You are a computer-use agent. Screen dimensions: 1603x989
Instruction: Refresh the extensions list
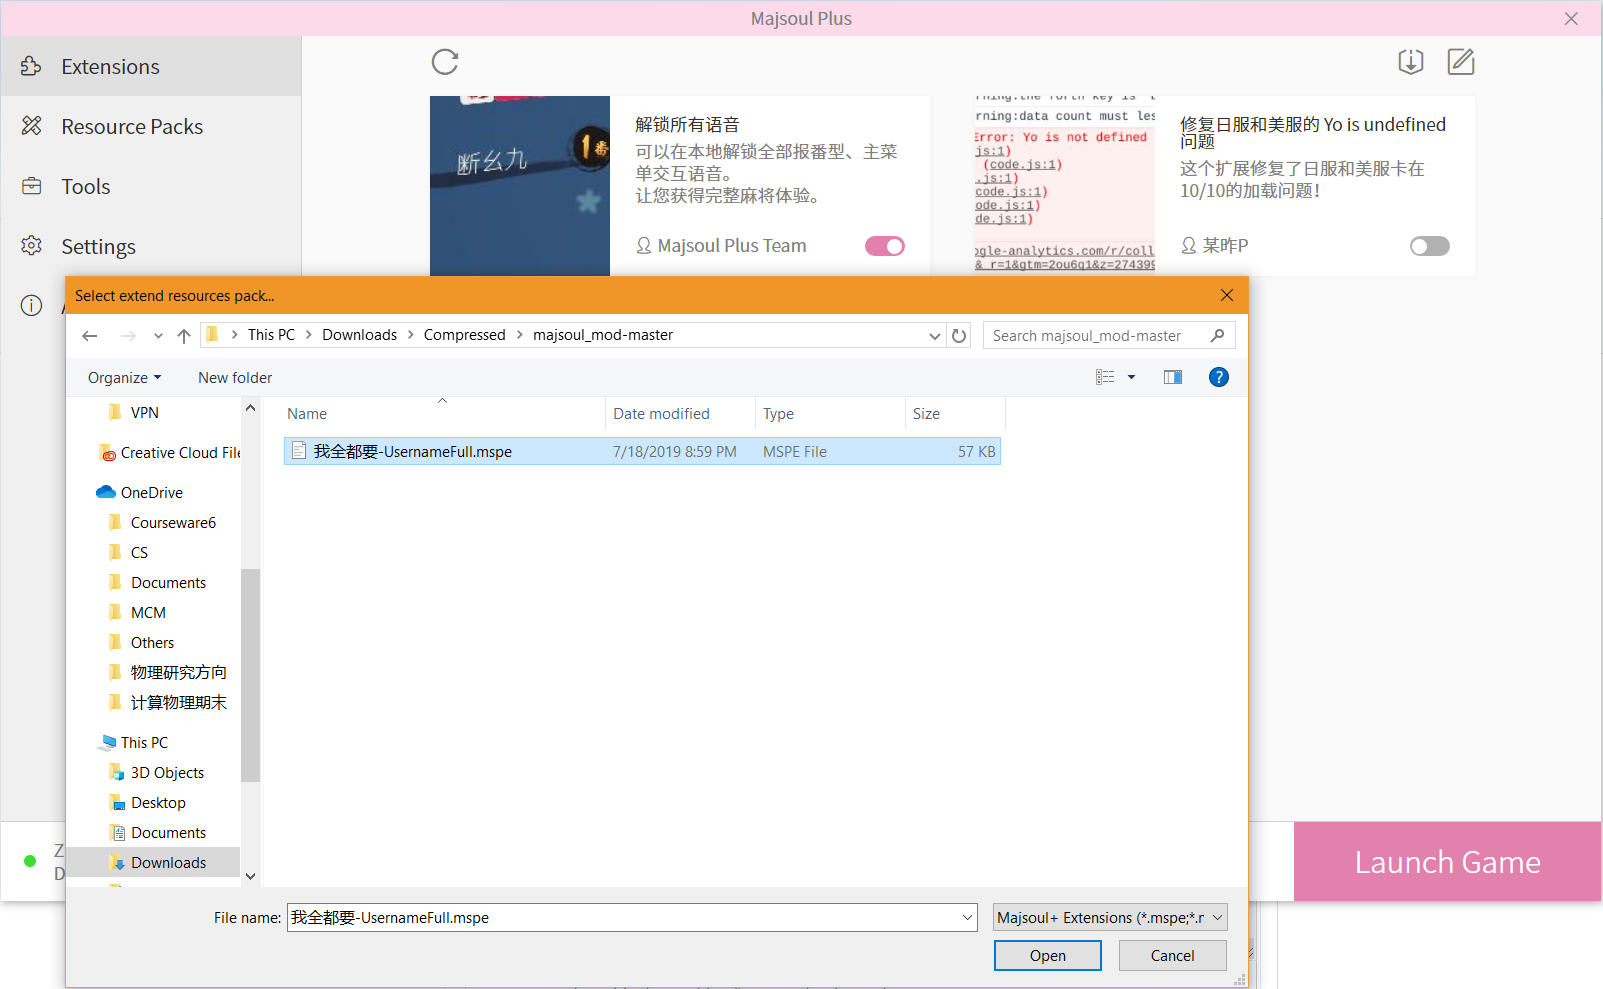[444, 61]
